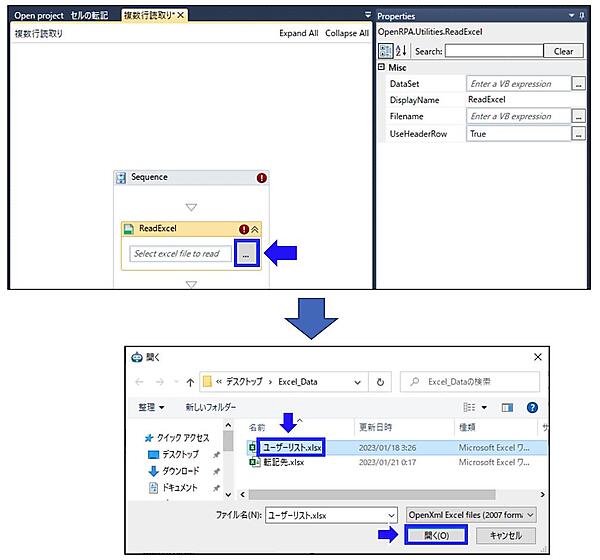Open the view options dropdown arrow

[484, 407]
